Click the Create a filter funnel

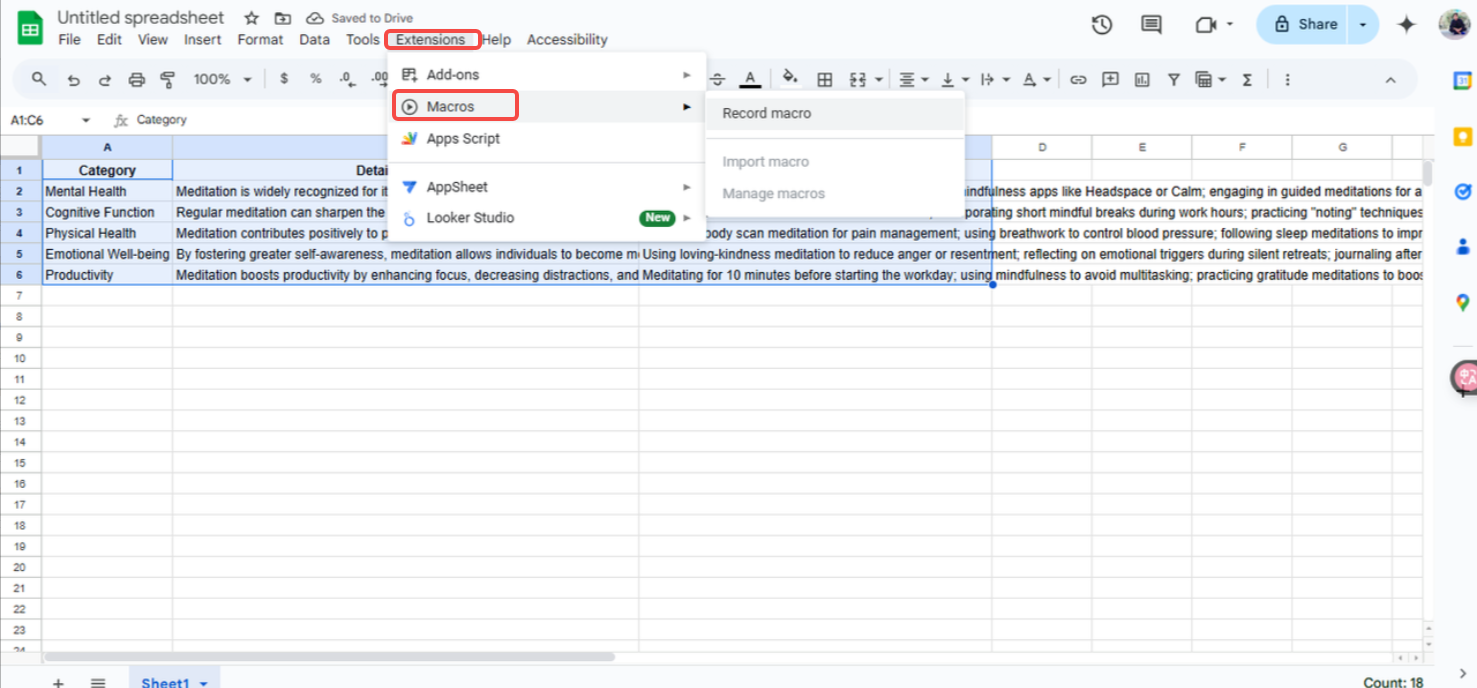(1174, 79)
